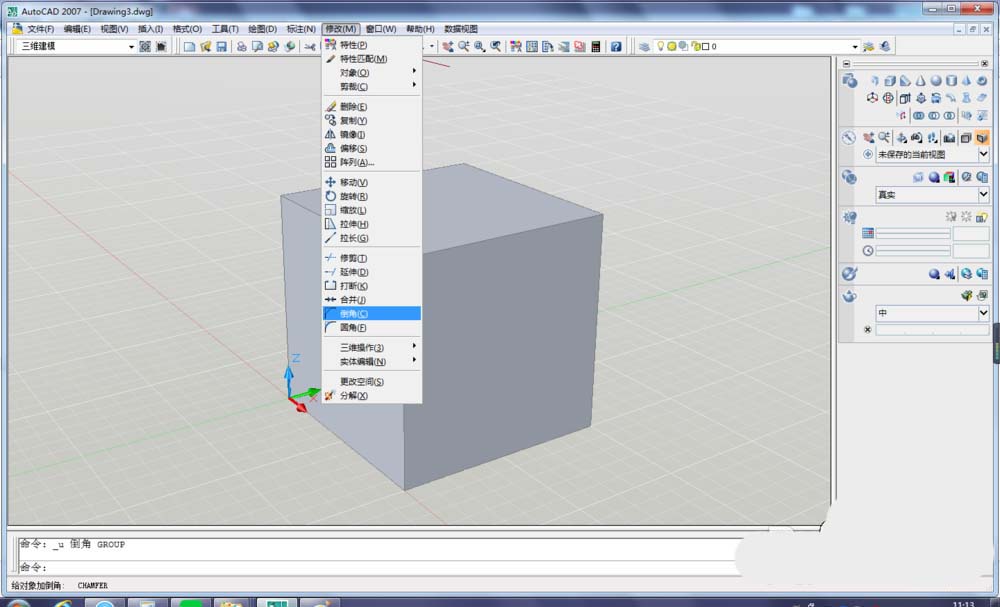The image size is (1000, 607).
Task: Click parallel projection view icon
Action: click(x=966, y=138)
